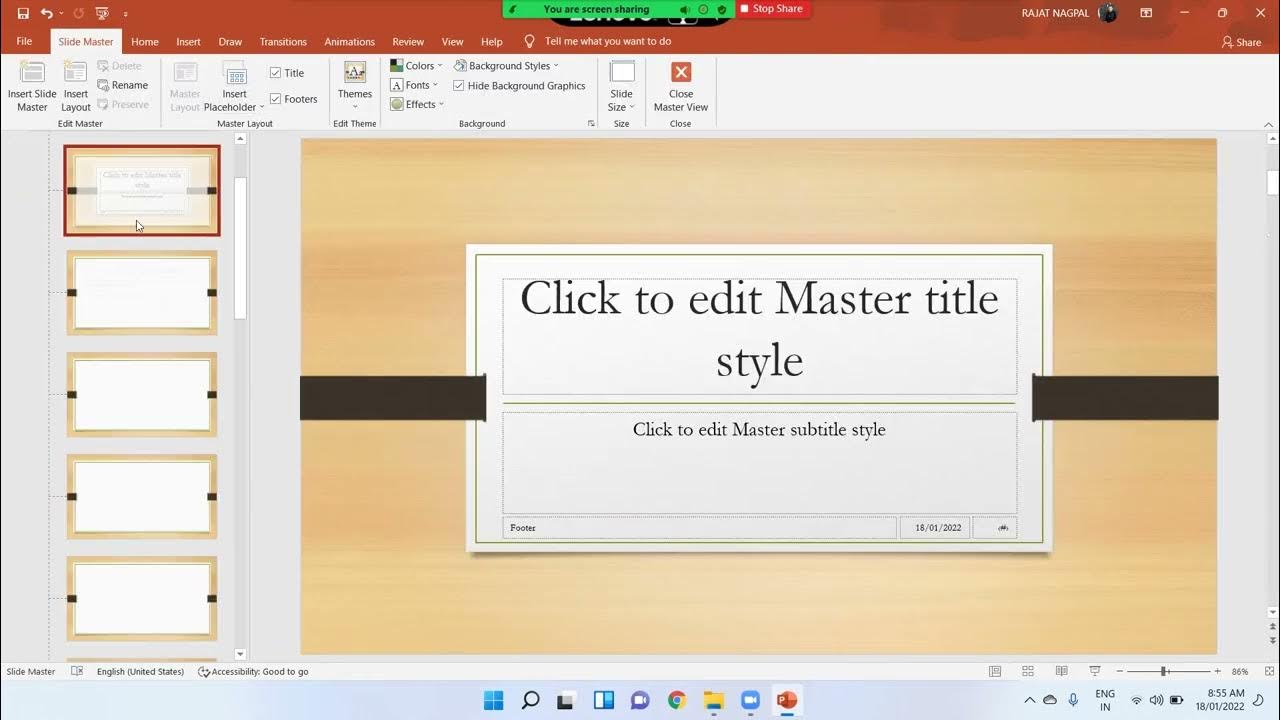Click the Share button at top right
This screenshot has height=720, width=1280.
tap(1242, 42)
